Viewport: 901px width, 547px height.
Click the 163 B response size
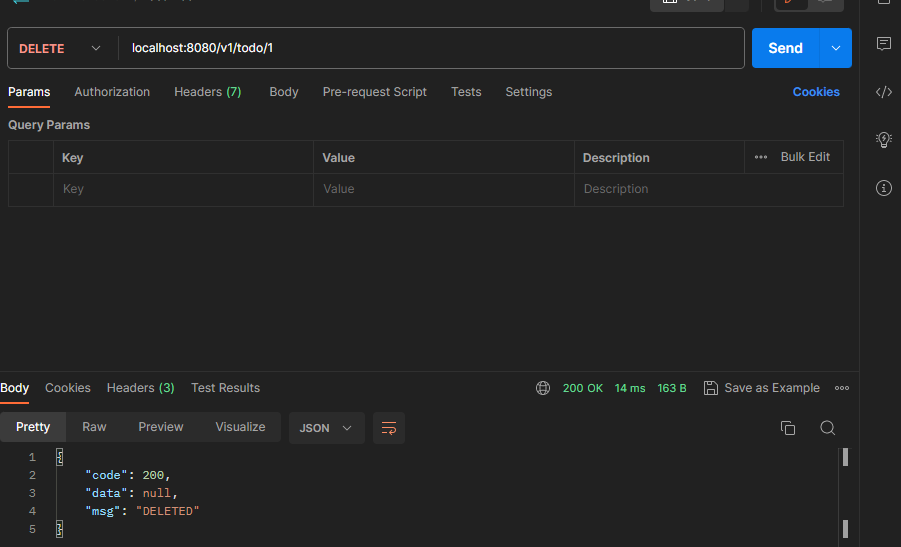(672, 388)
